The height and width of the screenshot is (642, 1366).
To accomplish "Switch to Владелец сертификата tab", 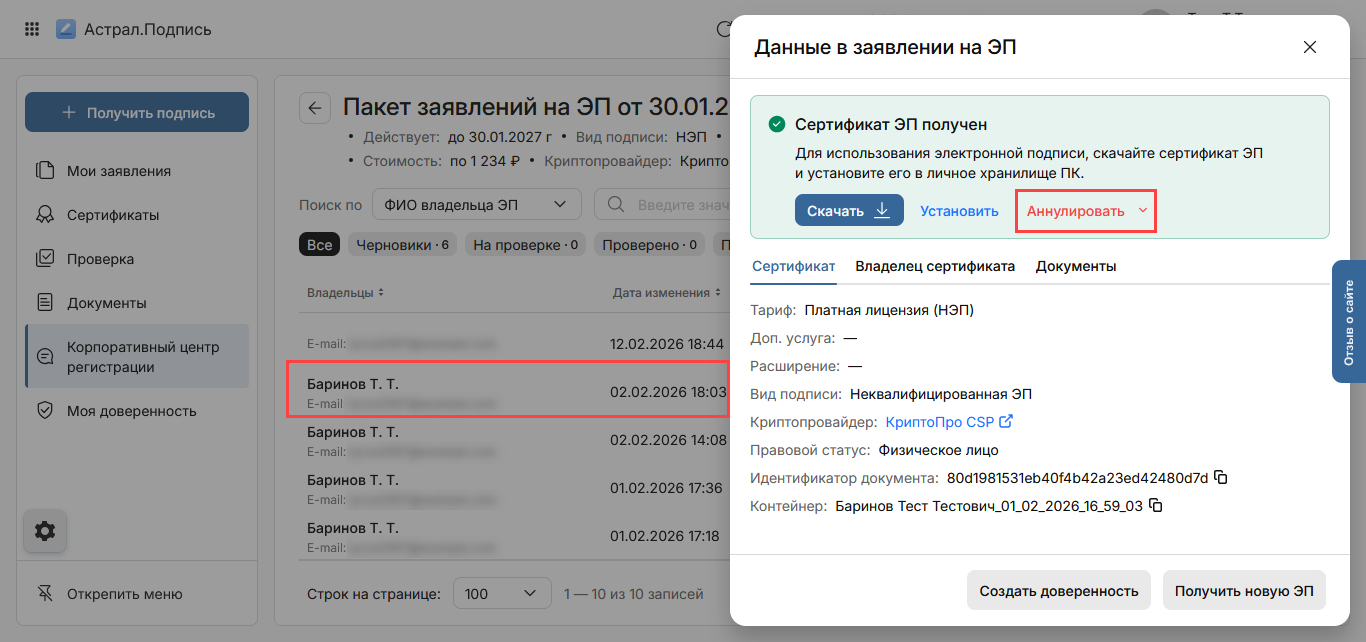I will pos(935,266).
